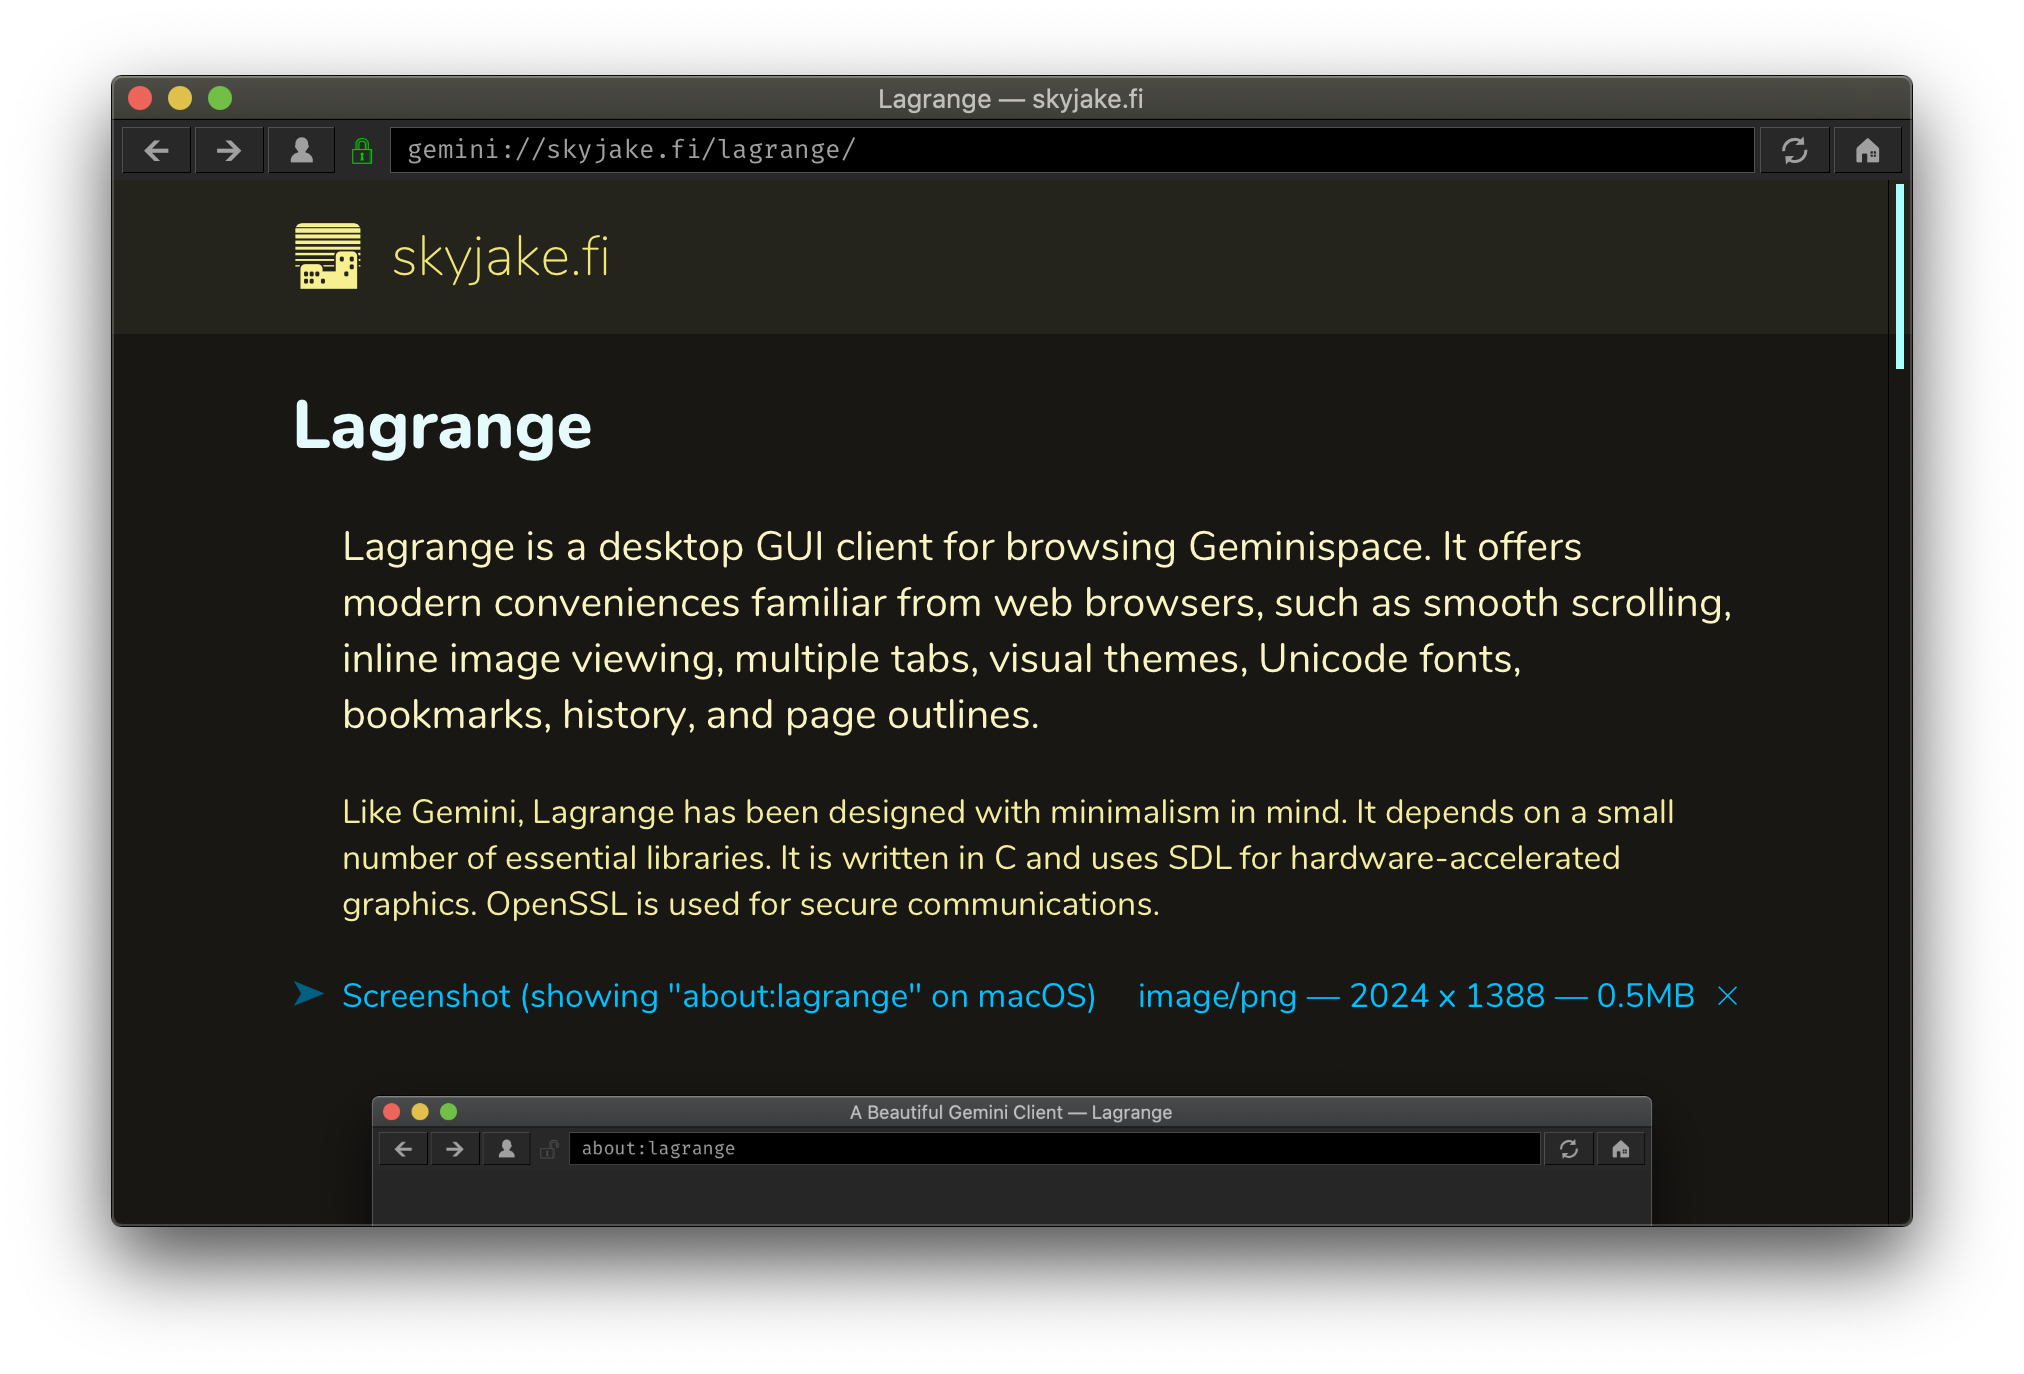Click the blue arrow beside Screenshot link

(x=309, y=994)
